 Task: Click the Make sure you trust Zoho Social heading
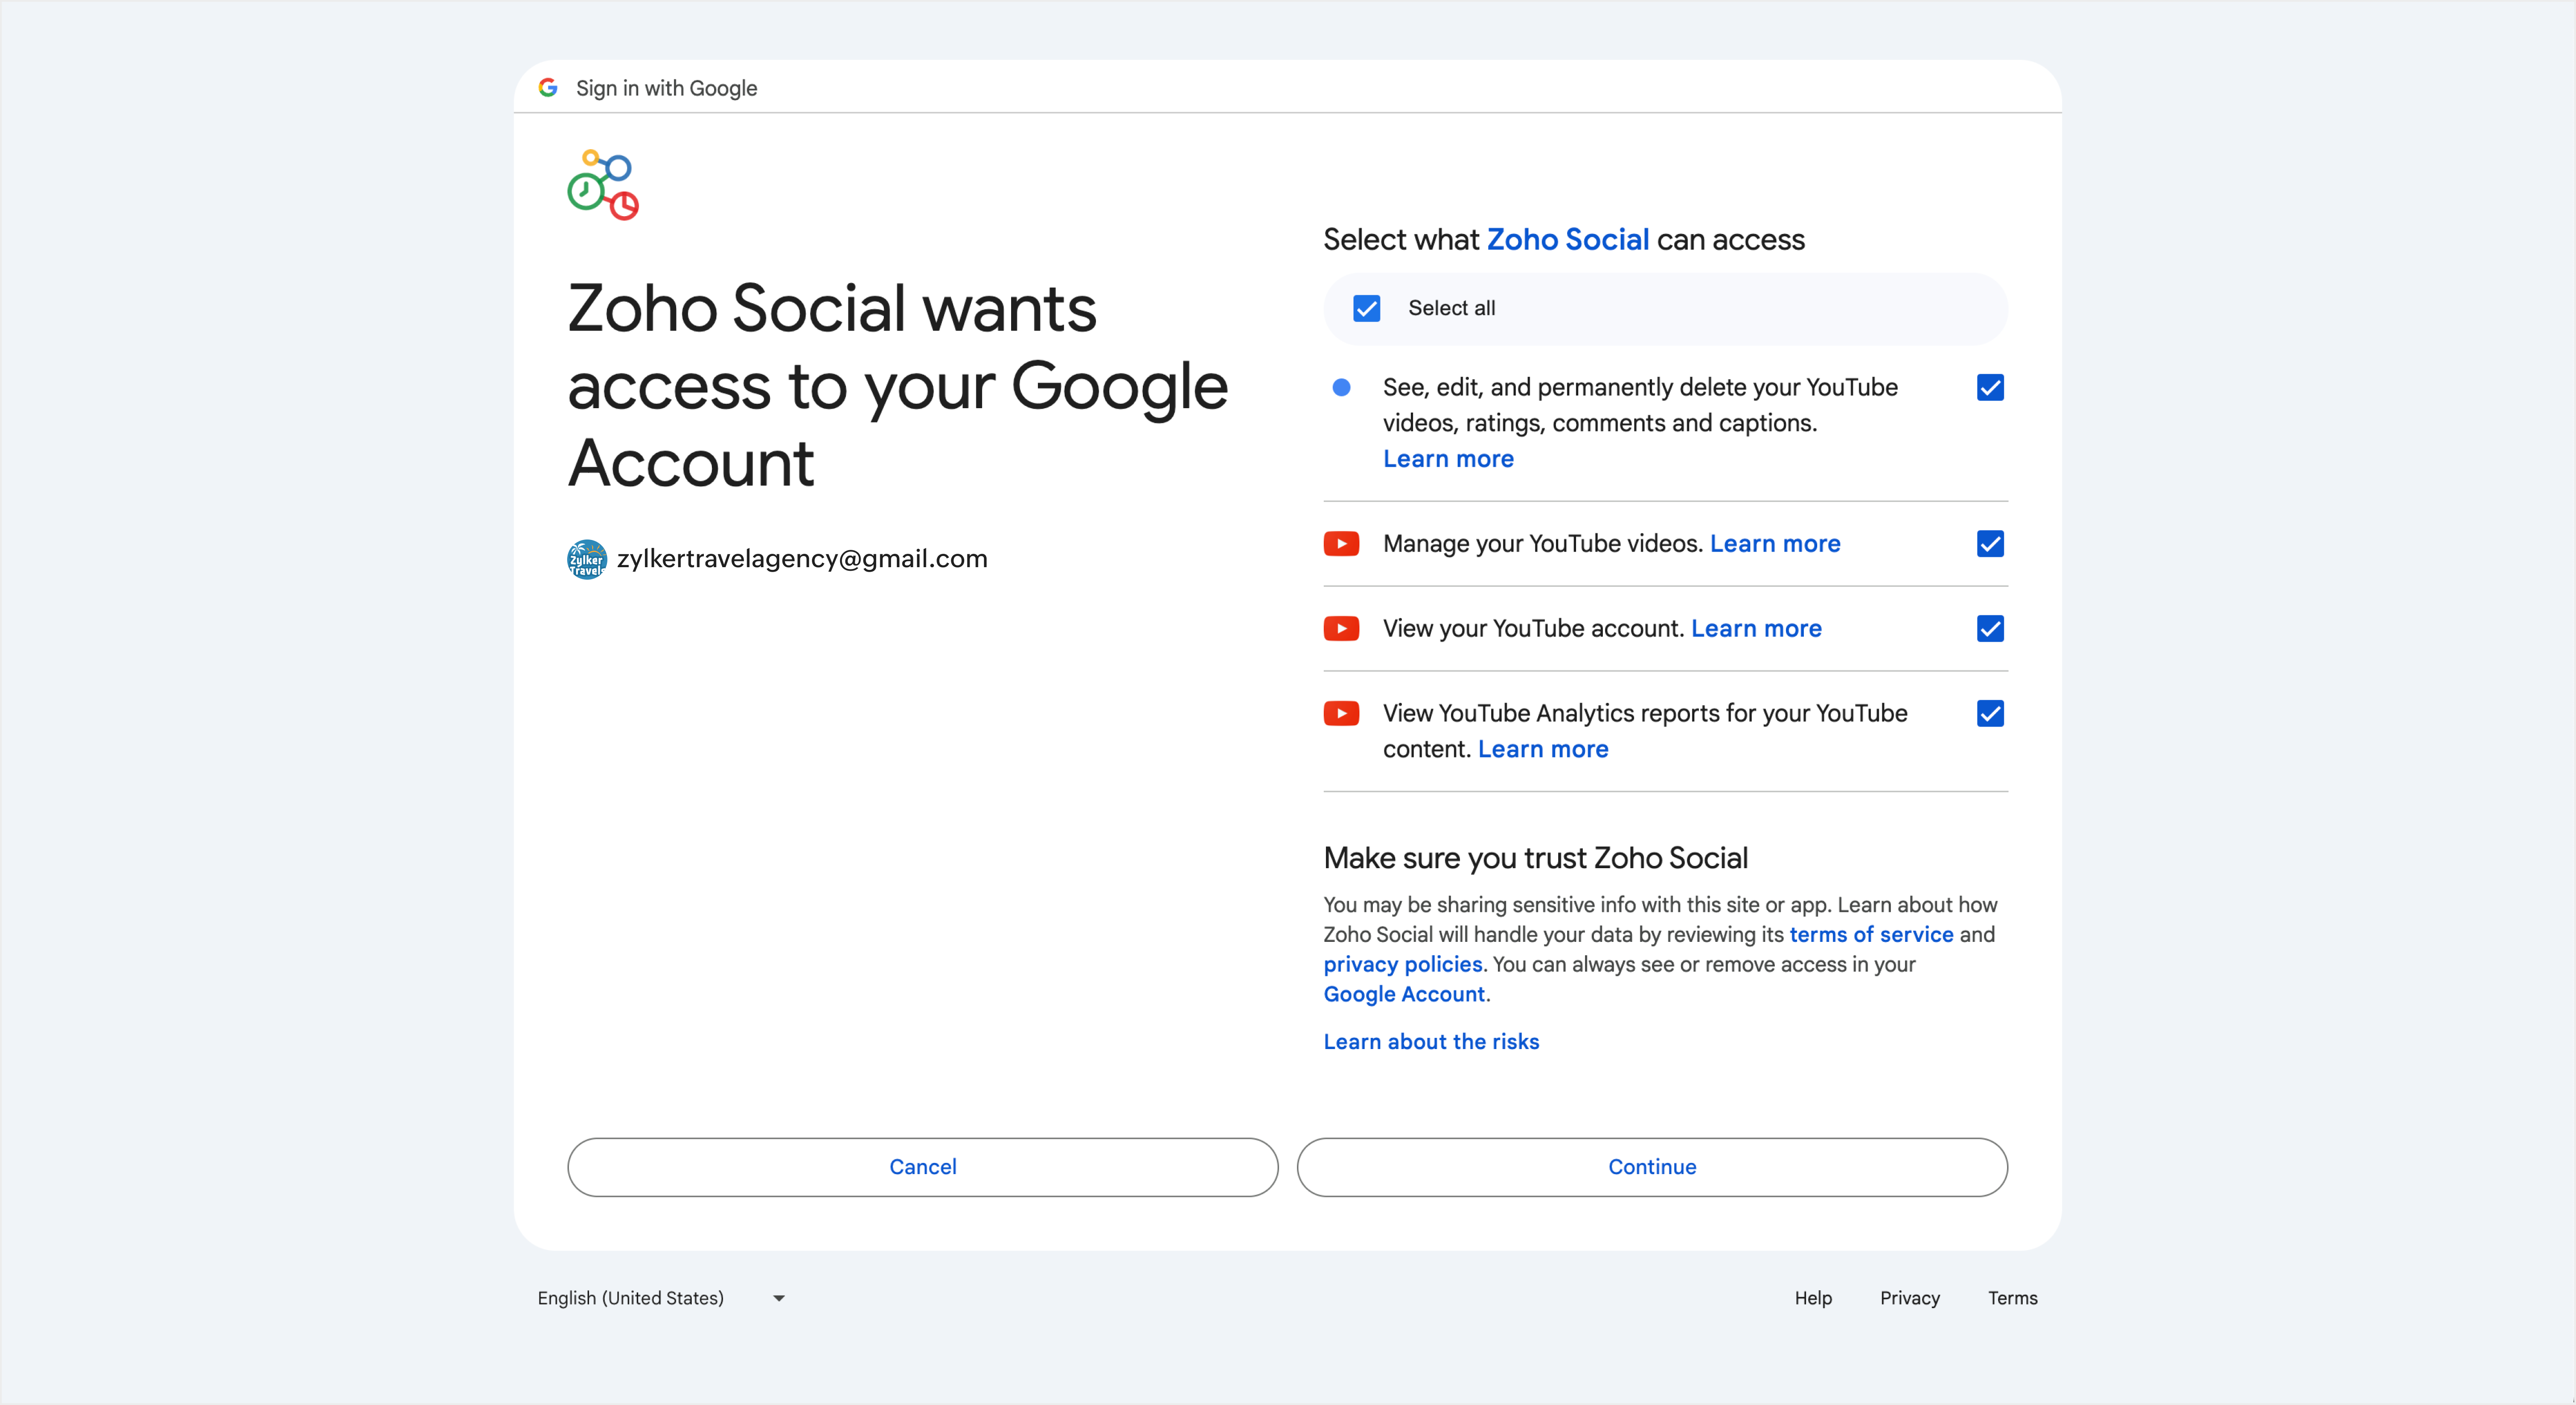1535,858
